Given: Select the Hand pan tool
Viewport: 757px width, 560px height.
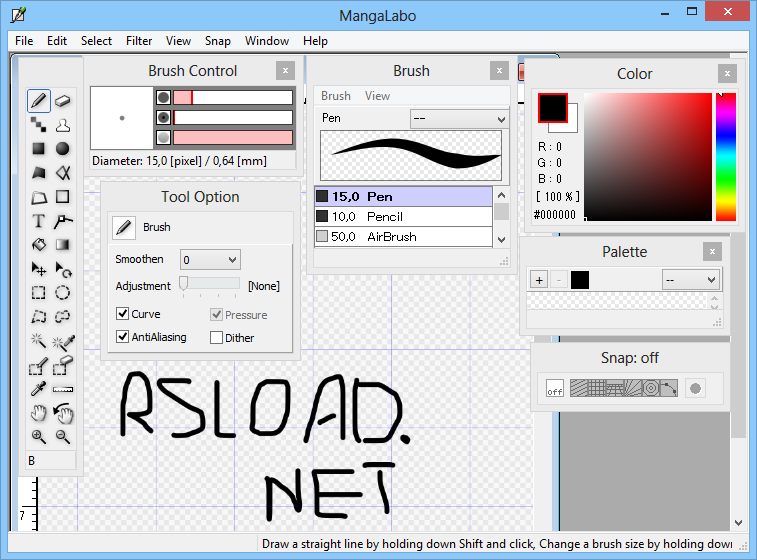Looking at the screenshot, I should 39,413.
